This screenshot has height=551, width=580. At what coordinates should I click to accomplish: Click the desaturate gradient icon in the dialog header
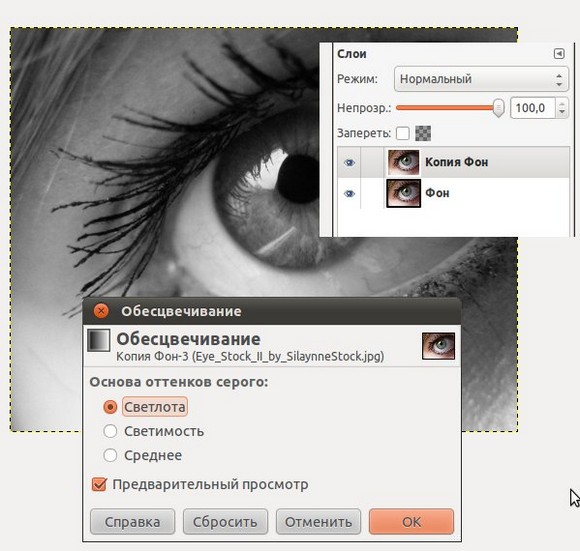click(x=99, y=340)
